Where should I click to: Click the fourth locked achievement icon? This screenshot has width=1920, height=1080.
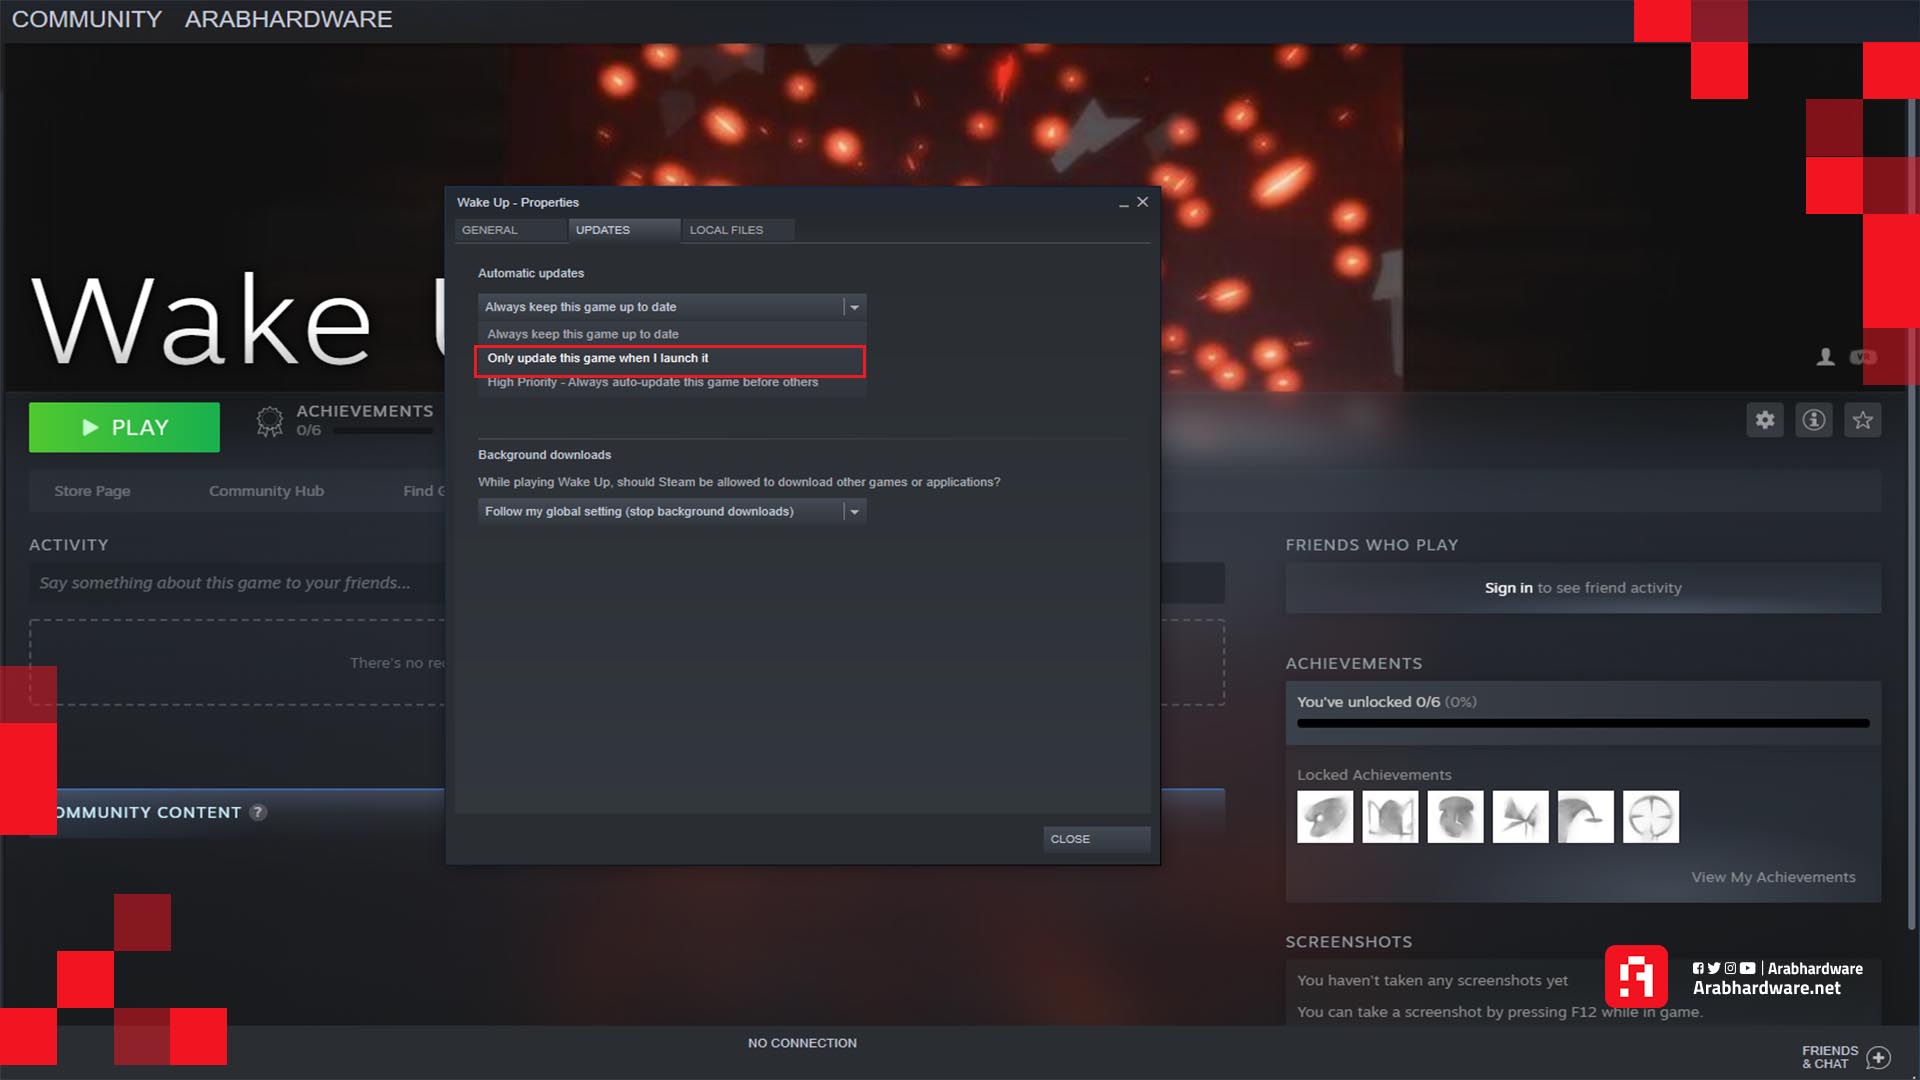pyautogui.click(x=1520, y=817)
